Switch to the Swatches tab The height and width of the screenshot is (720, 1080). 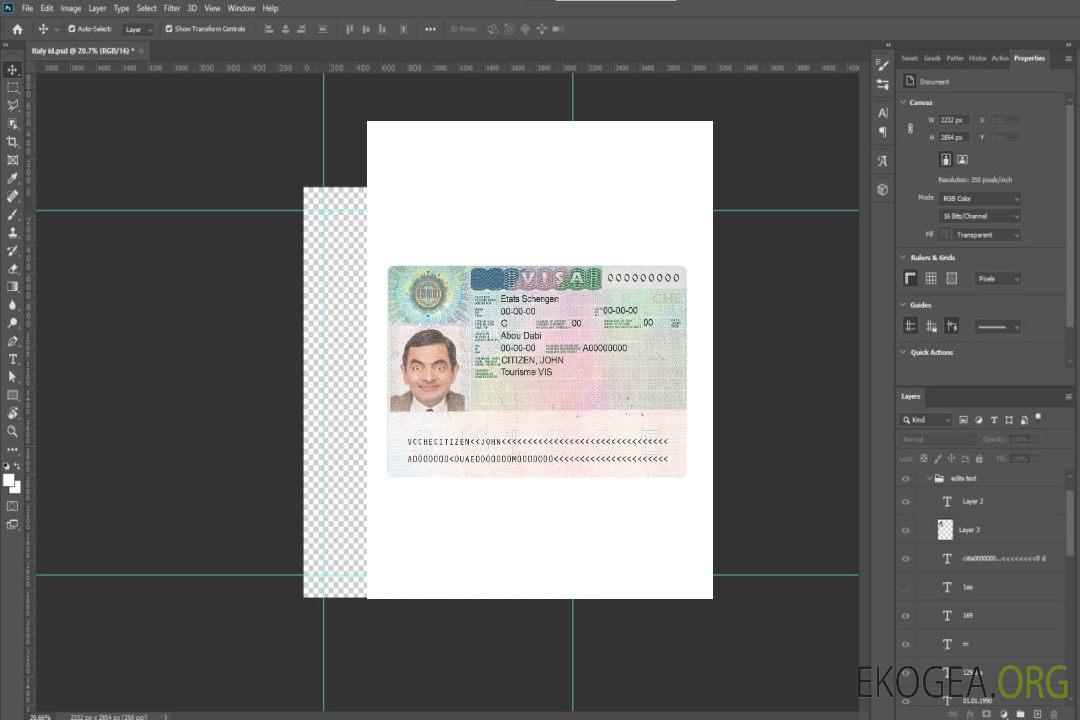pyautogui.click(x=909, y=59)
